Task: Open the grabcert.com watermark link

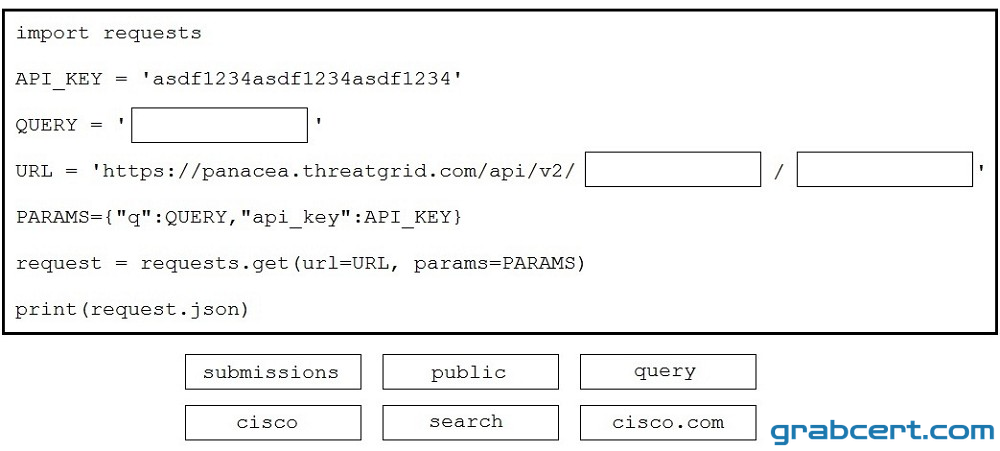Action: click(882, 431)
